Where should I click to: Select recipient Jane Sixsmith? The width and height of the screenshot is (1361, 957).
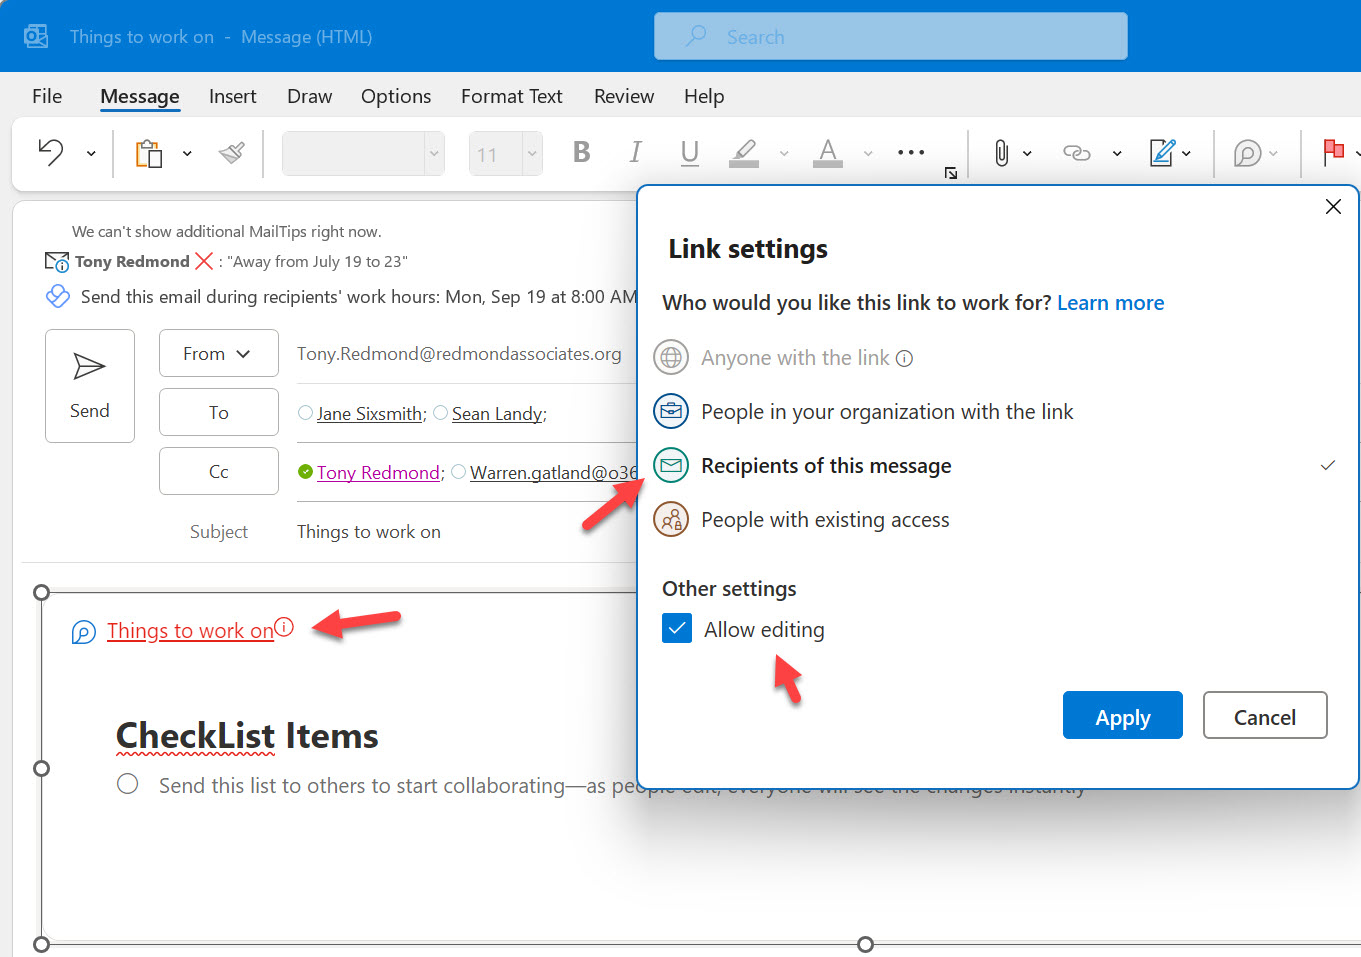pos(369,414)
